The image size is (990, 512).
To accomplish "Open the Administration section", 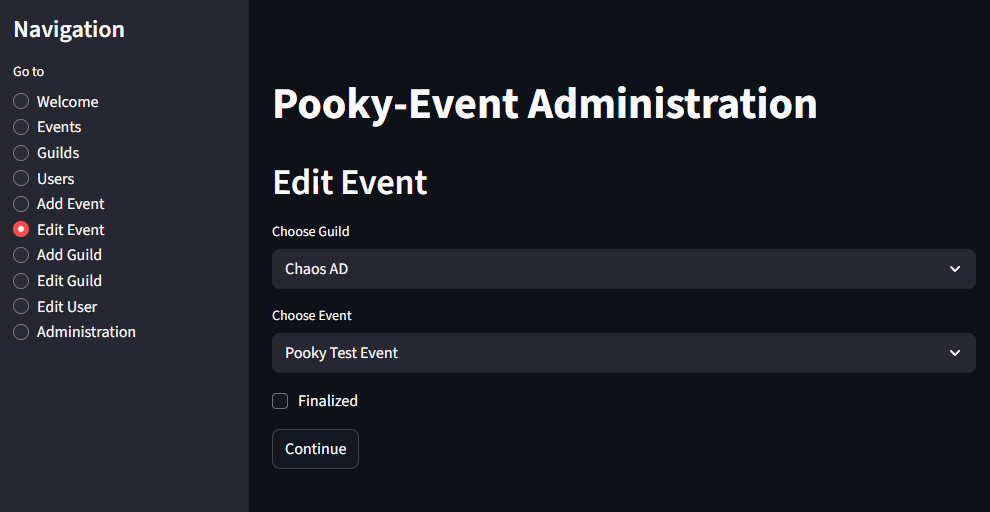I will pyautogui.click(x=21, y=332).
